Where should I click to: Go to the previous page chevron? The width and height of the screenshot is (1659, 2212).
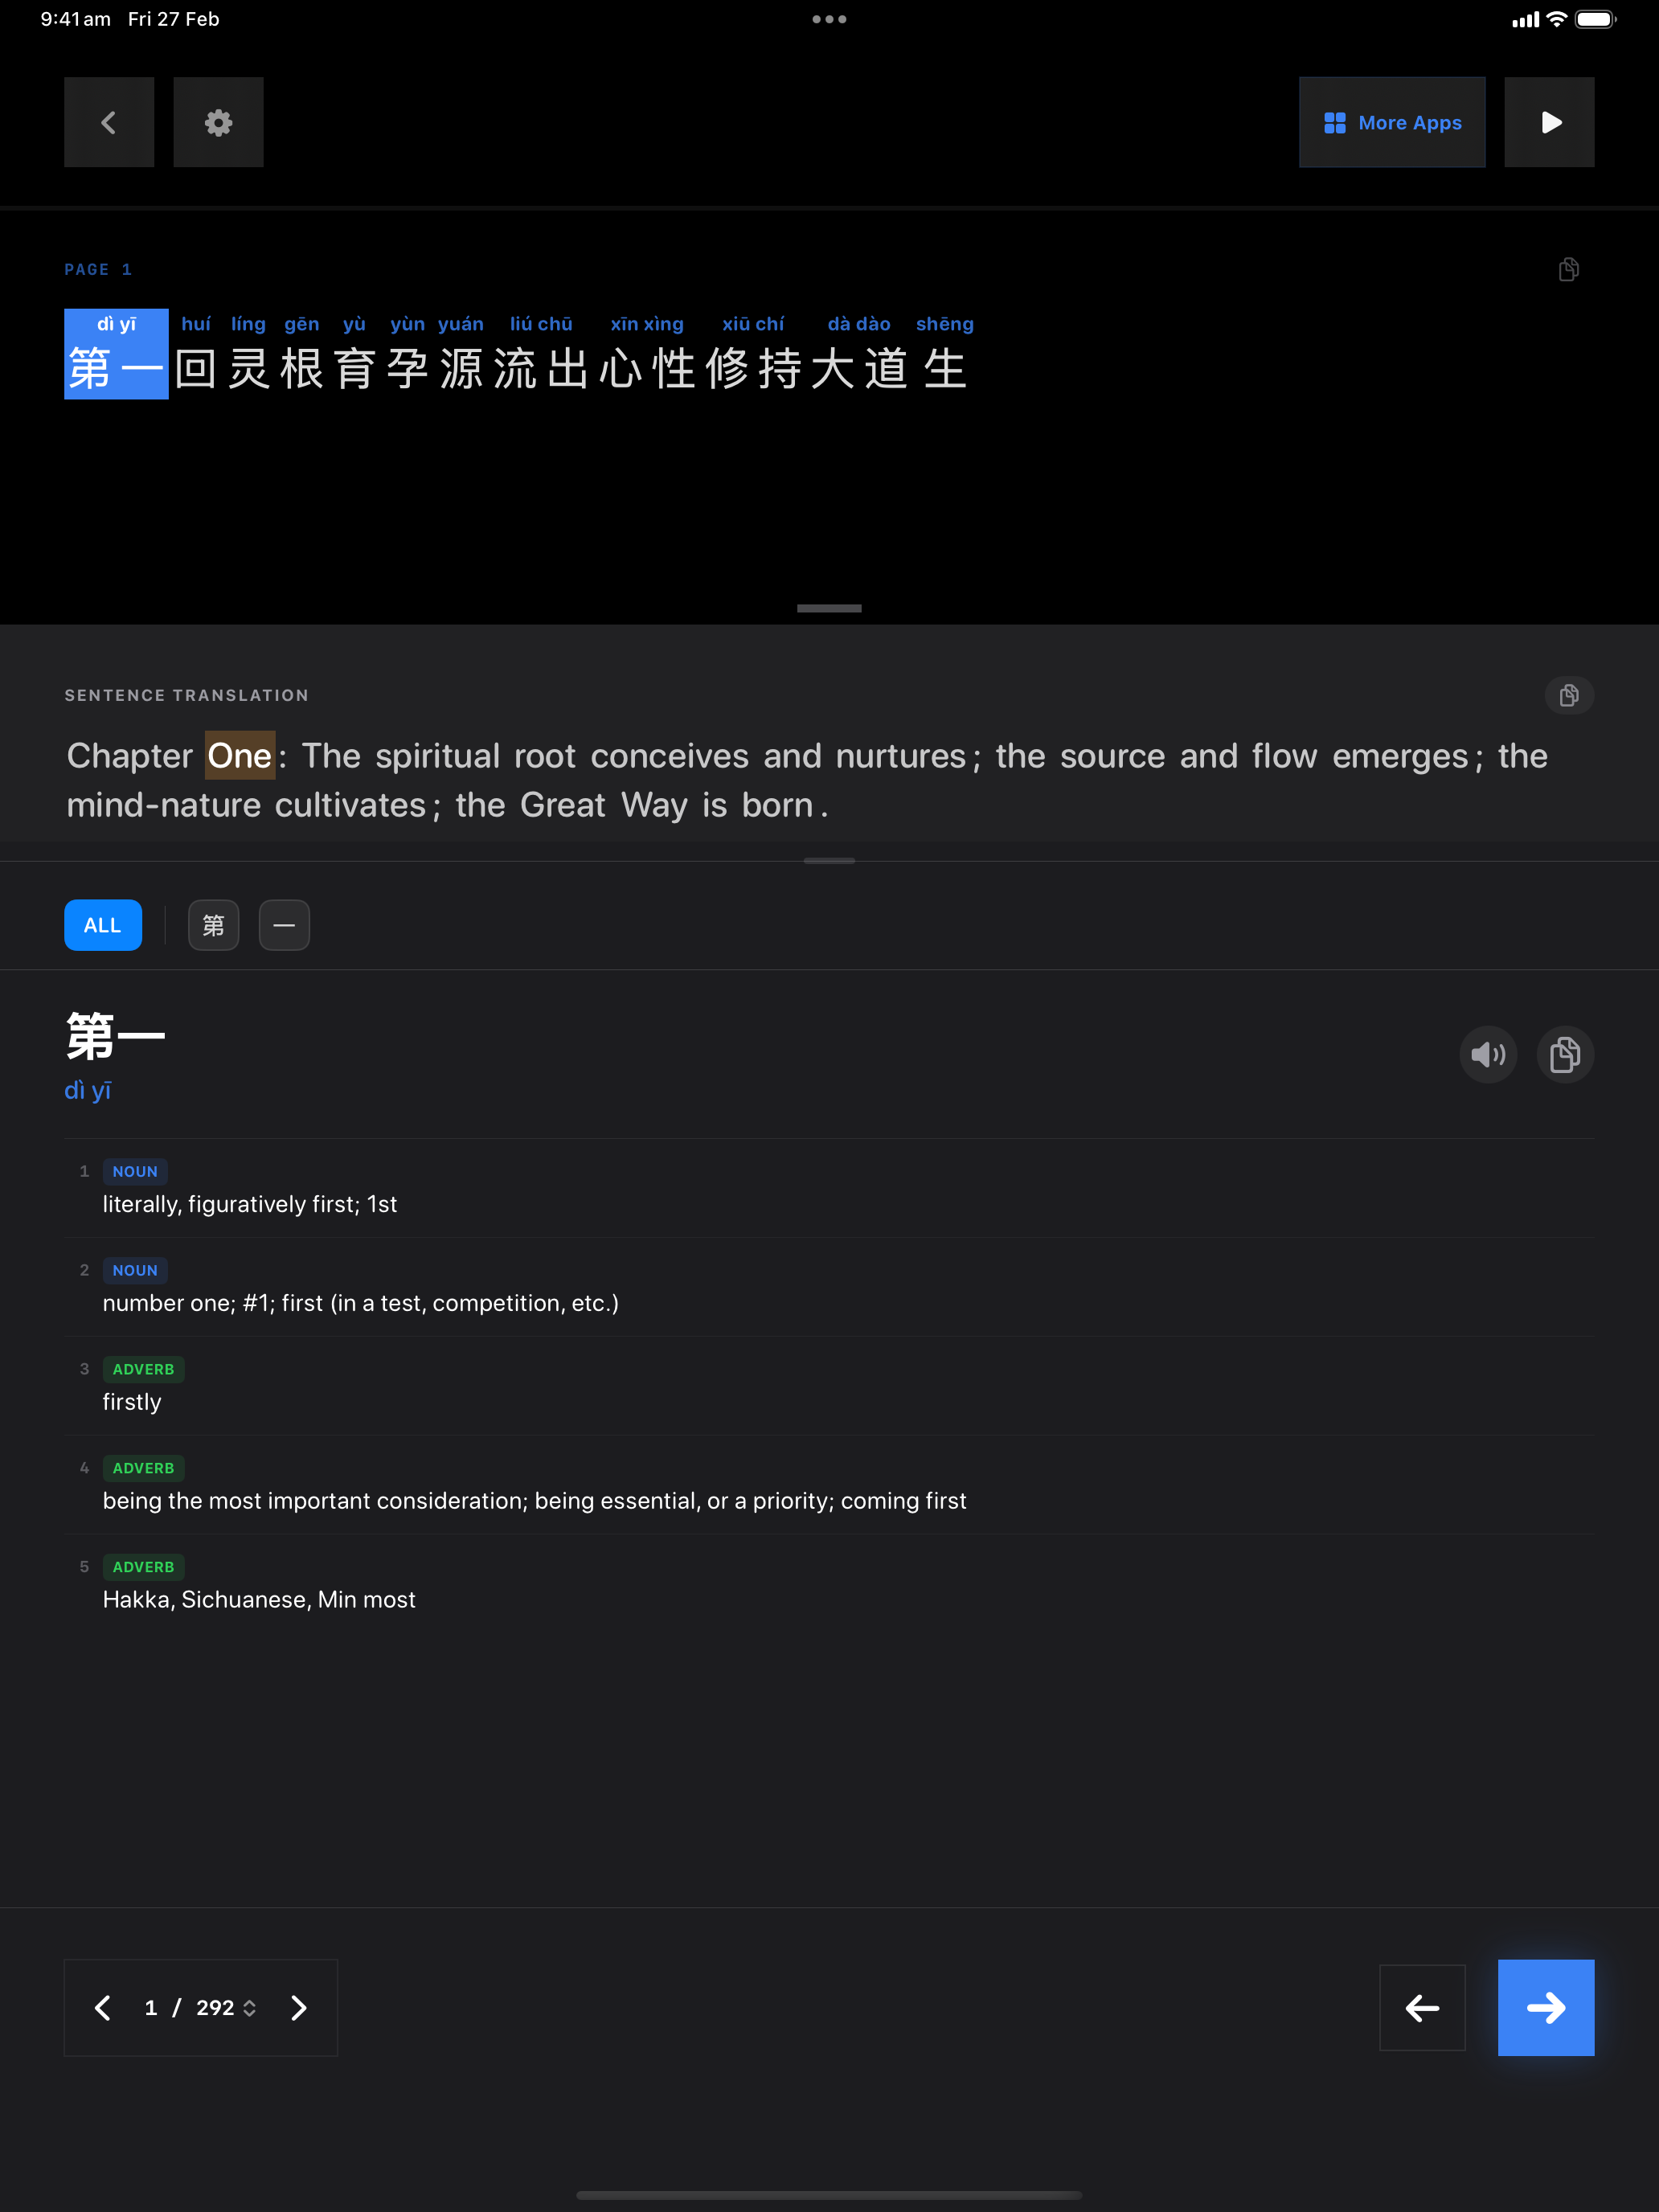pyautogui.click(x=102, y=2008)
